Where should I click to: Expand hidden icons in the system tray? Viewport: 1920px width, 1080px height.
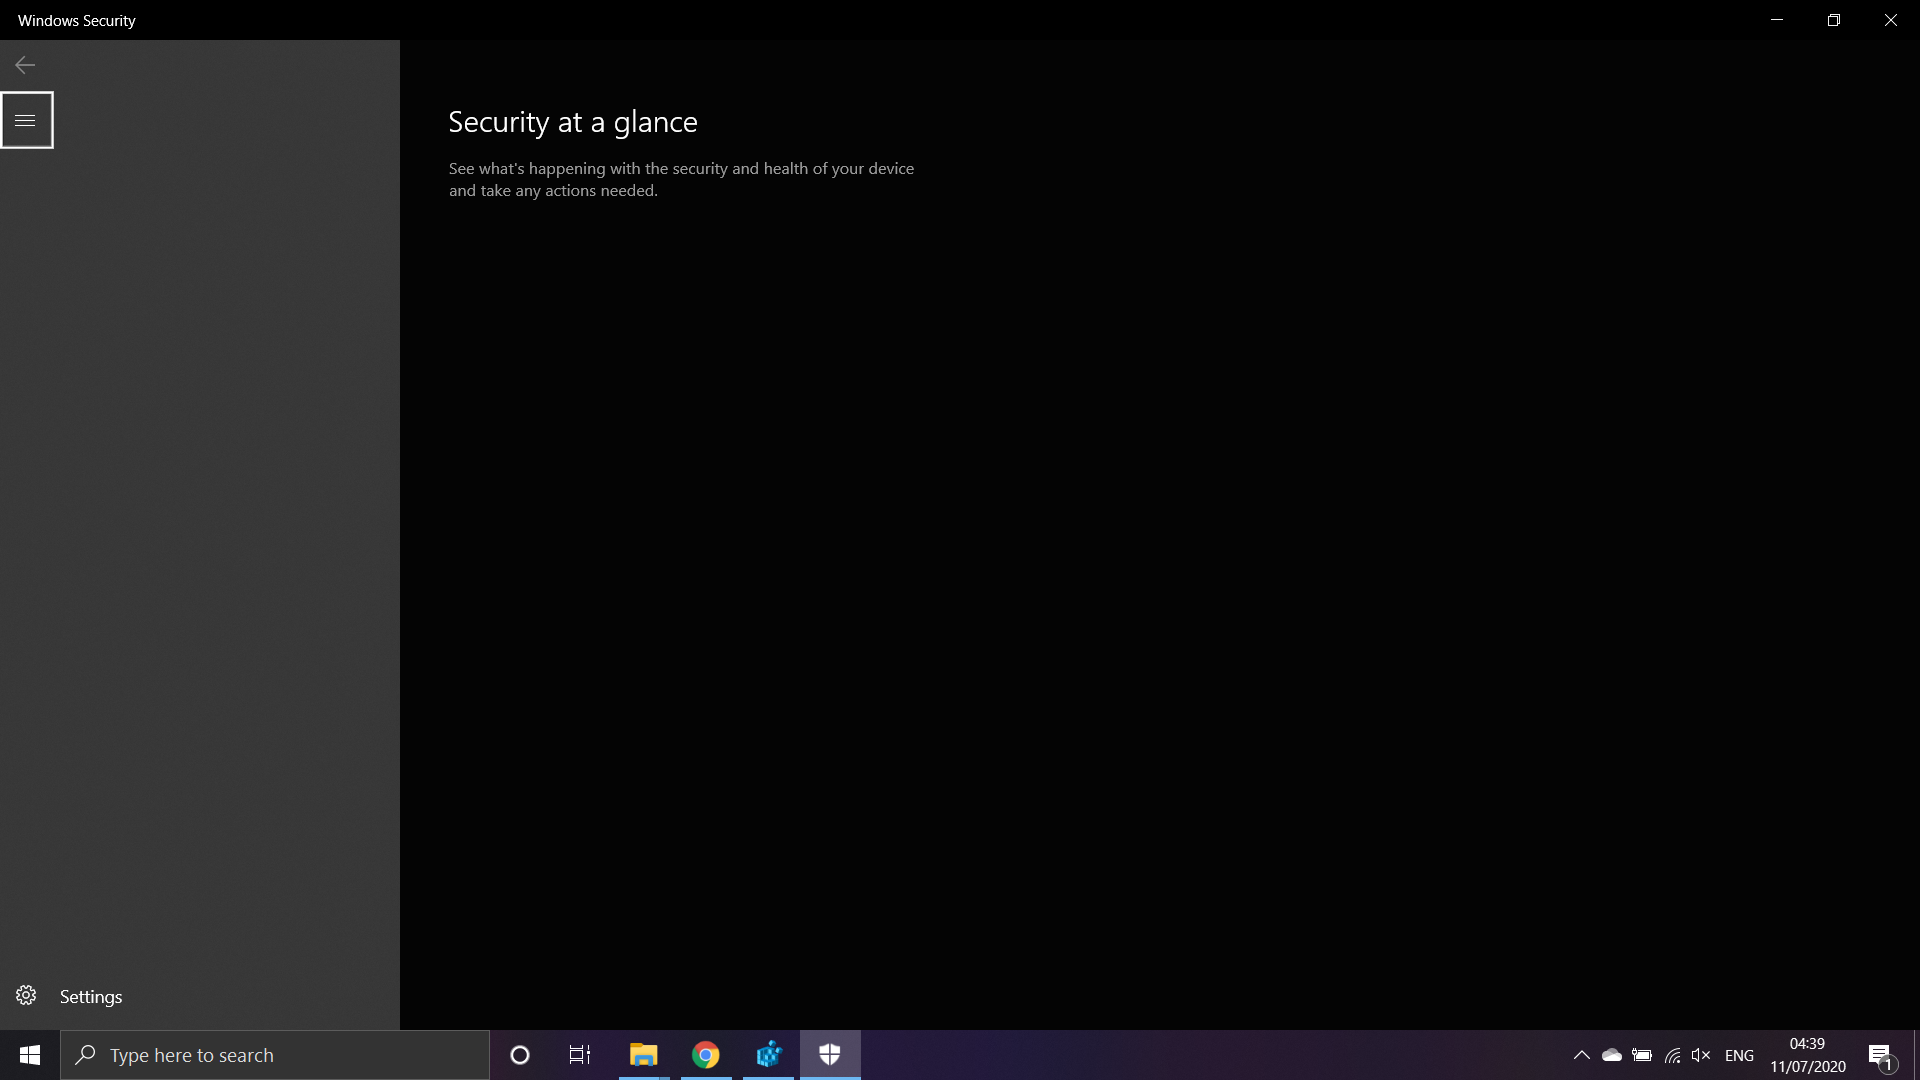pos(1582,1055)
